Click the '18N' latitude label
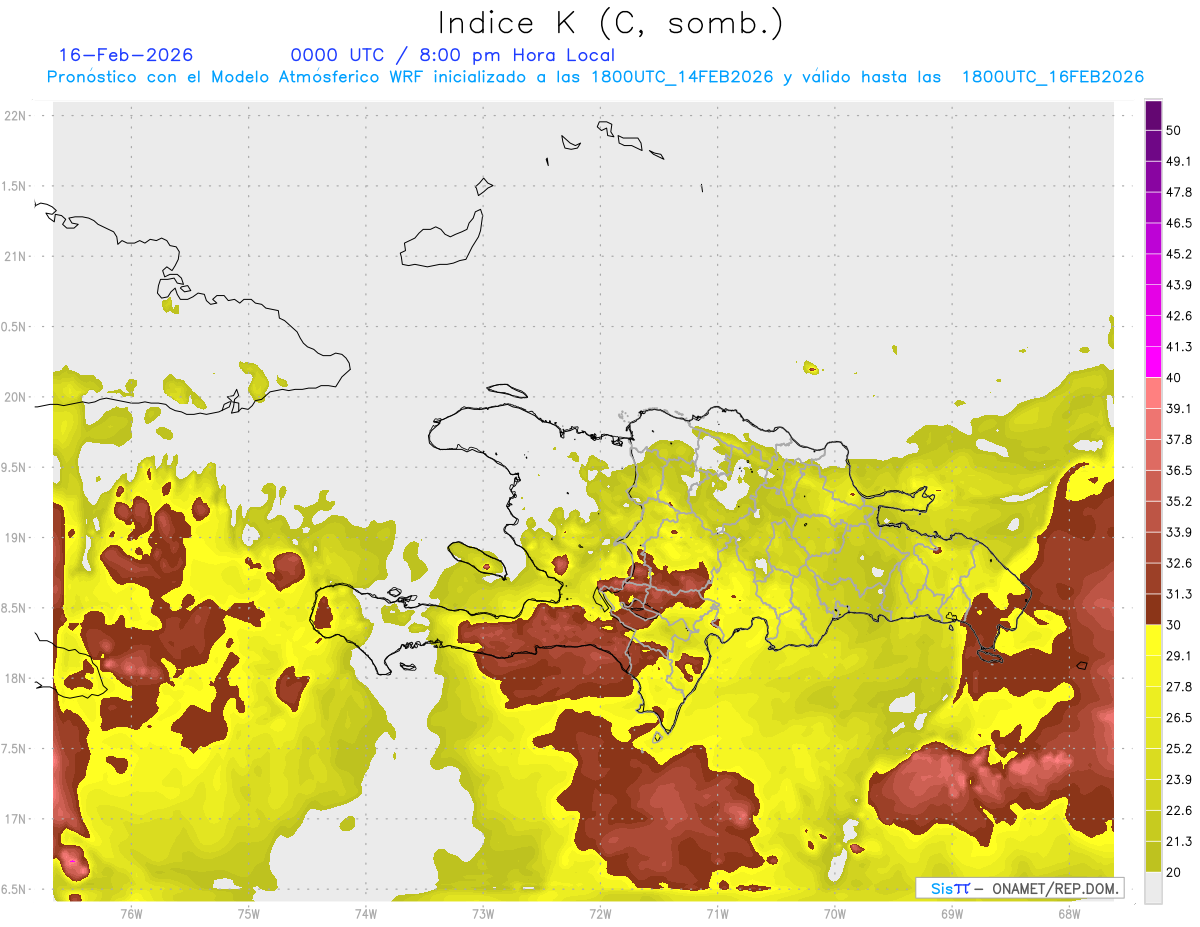The height and width of the screenshot is (927, 1200). click(x=15, y=678)
